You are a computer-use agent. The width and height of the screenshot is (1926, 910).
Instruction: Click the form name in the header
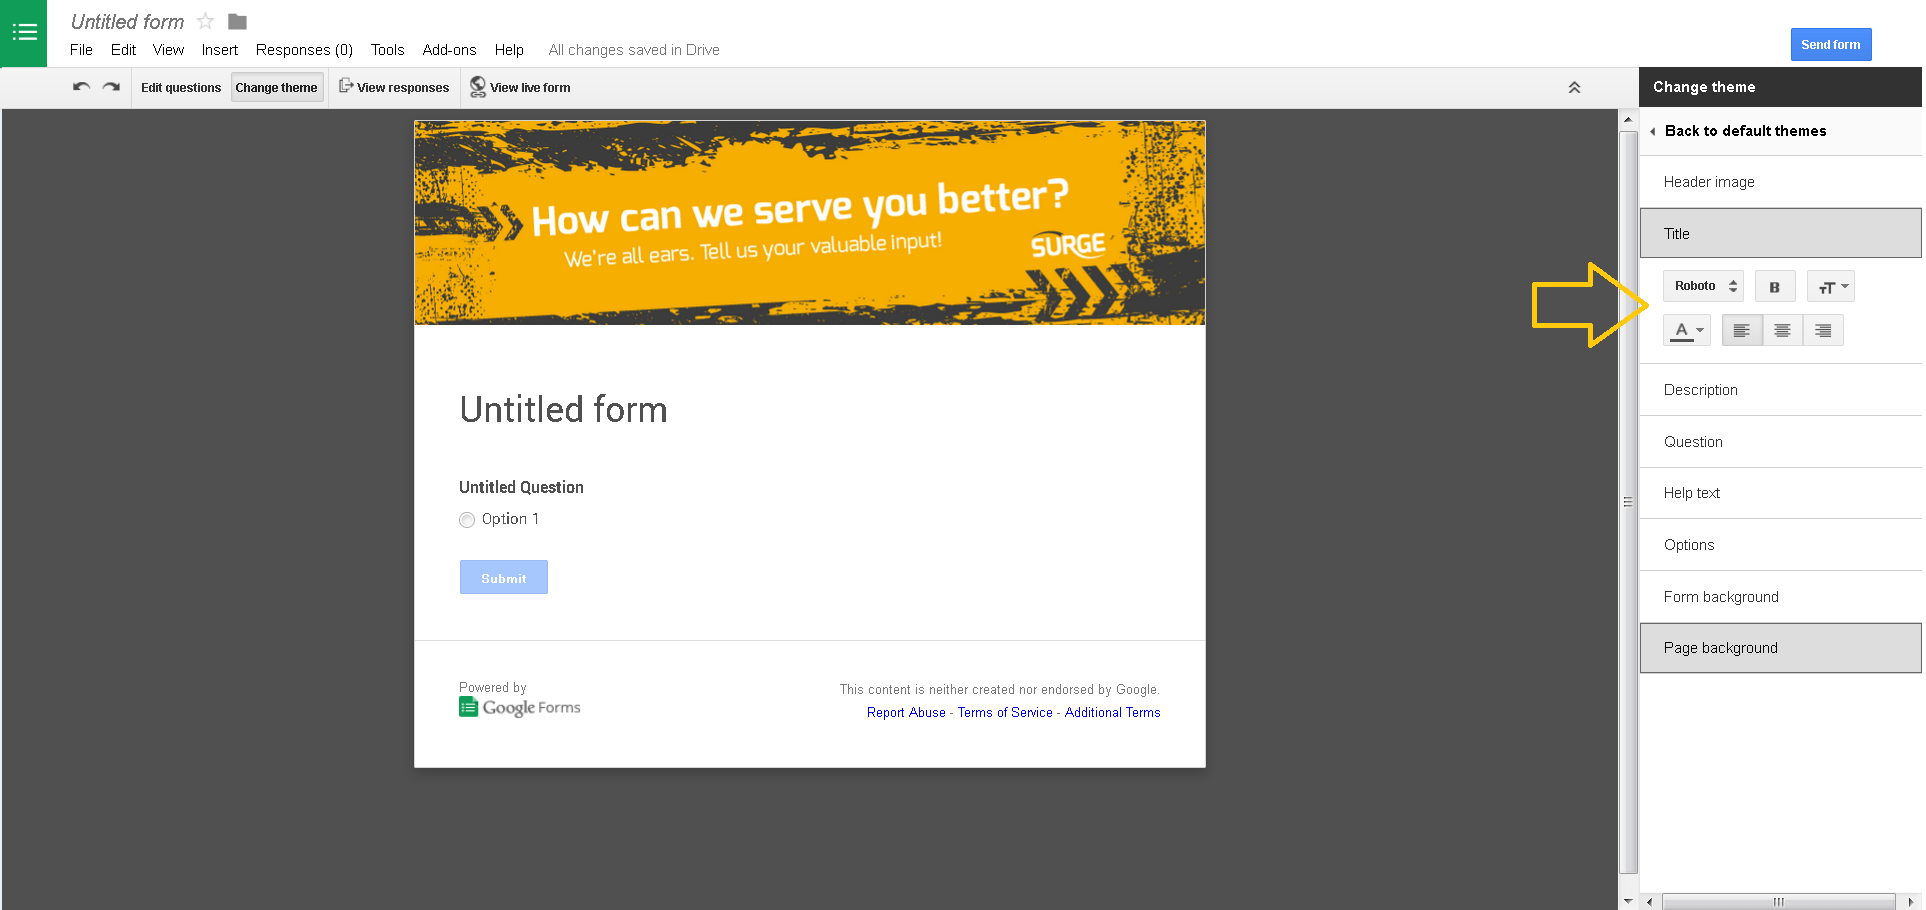[127, 22]
